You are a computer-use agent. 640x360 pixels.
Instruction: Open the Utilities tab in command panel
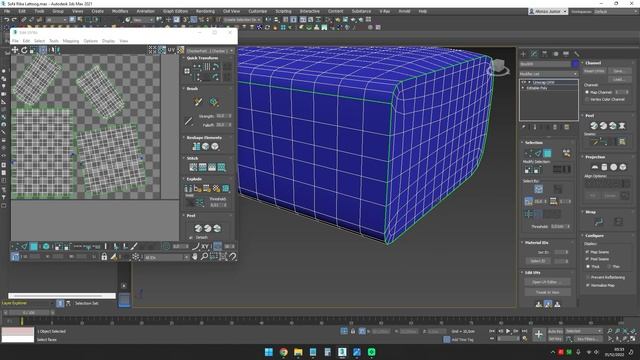[x=576, y=54]
